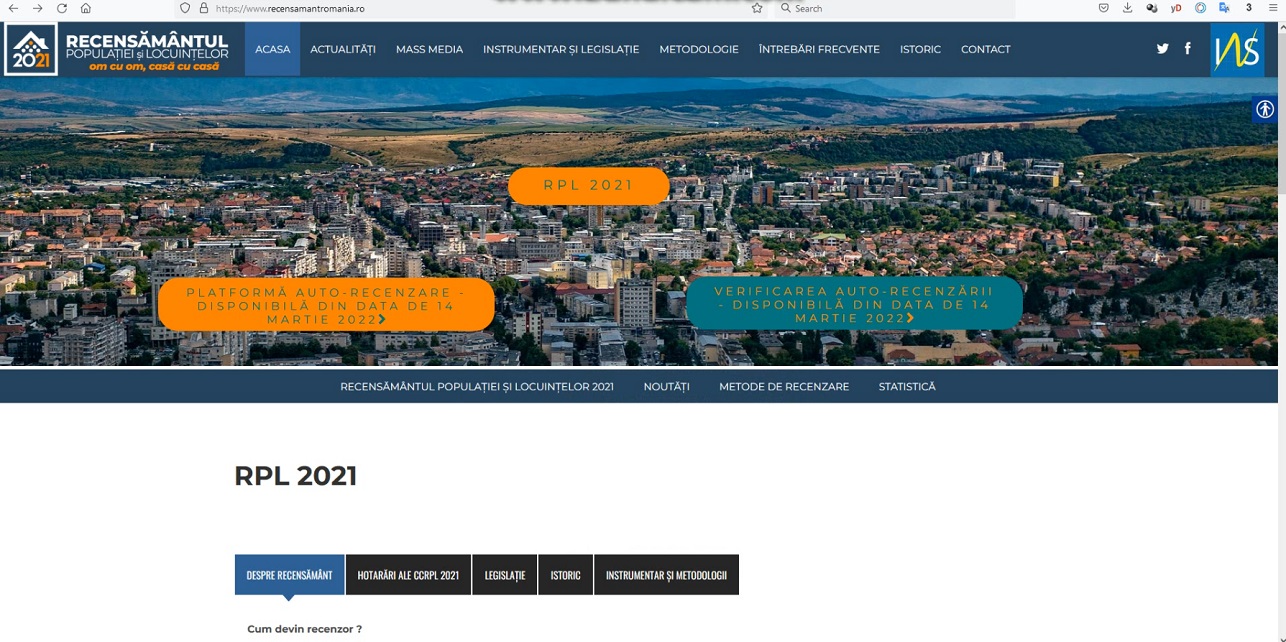Reload the page in browser

point(62,8)
